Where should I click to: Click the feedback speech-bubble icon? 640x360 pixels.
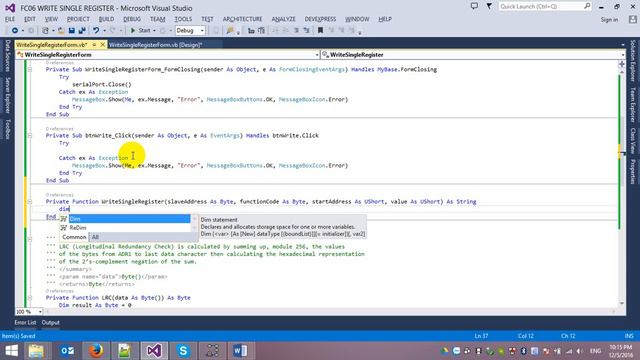(x=474, y=6)
